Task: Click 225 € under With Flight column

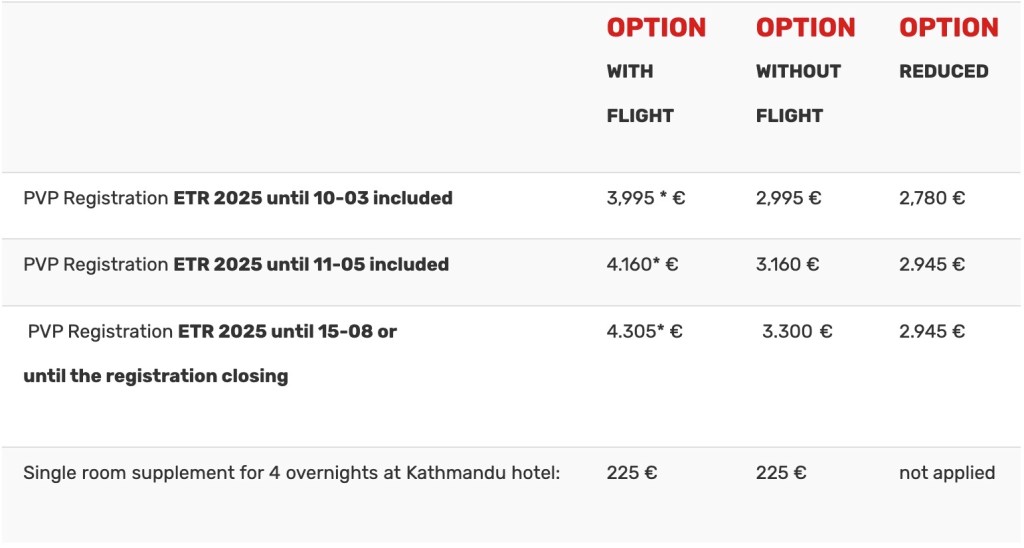Action: click(631, 472)
